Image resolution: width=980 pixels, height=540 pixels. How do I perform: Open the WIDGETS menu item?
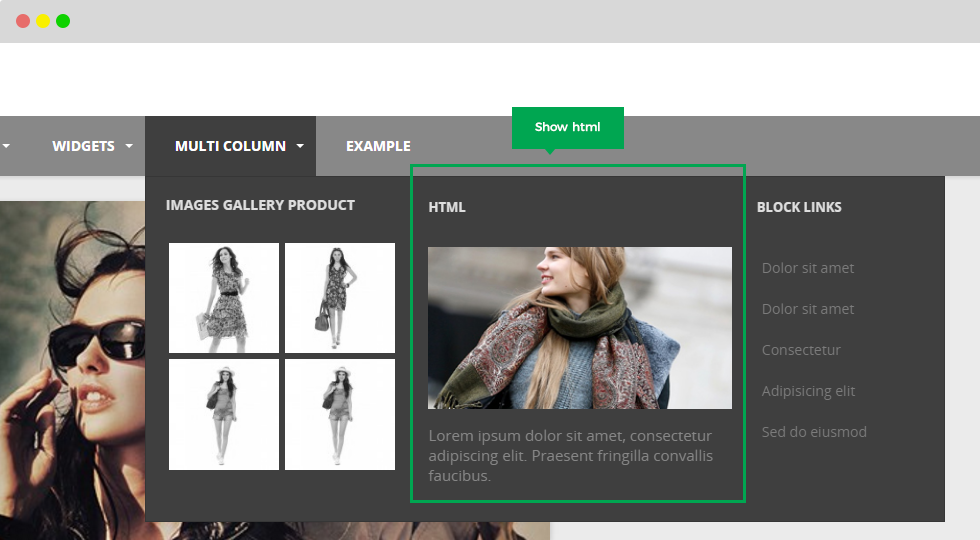pos(83,146)
